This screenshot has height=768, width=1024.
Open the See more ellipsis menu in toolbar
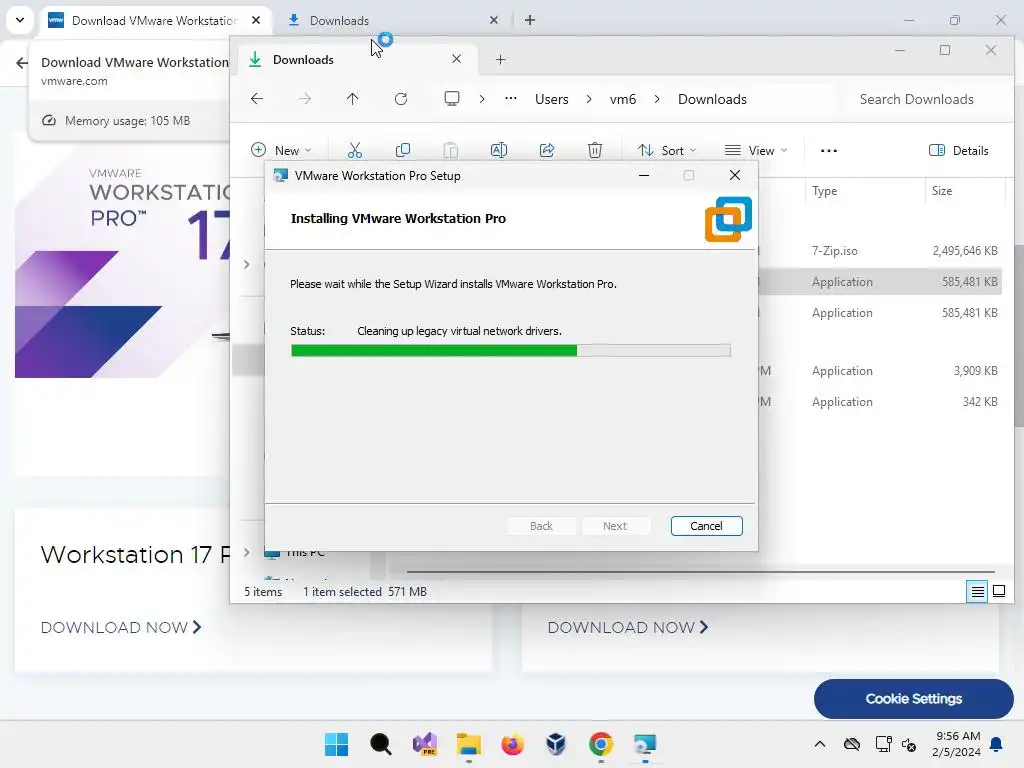tap(829, 151)
